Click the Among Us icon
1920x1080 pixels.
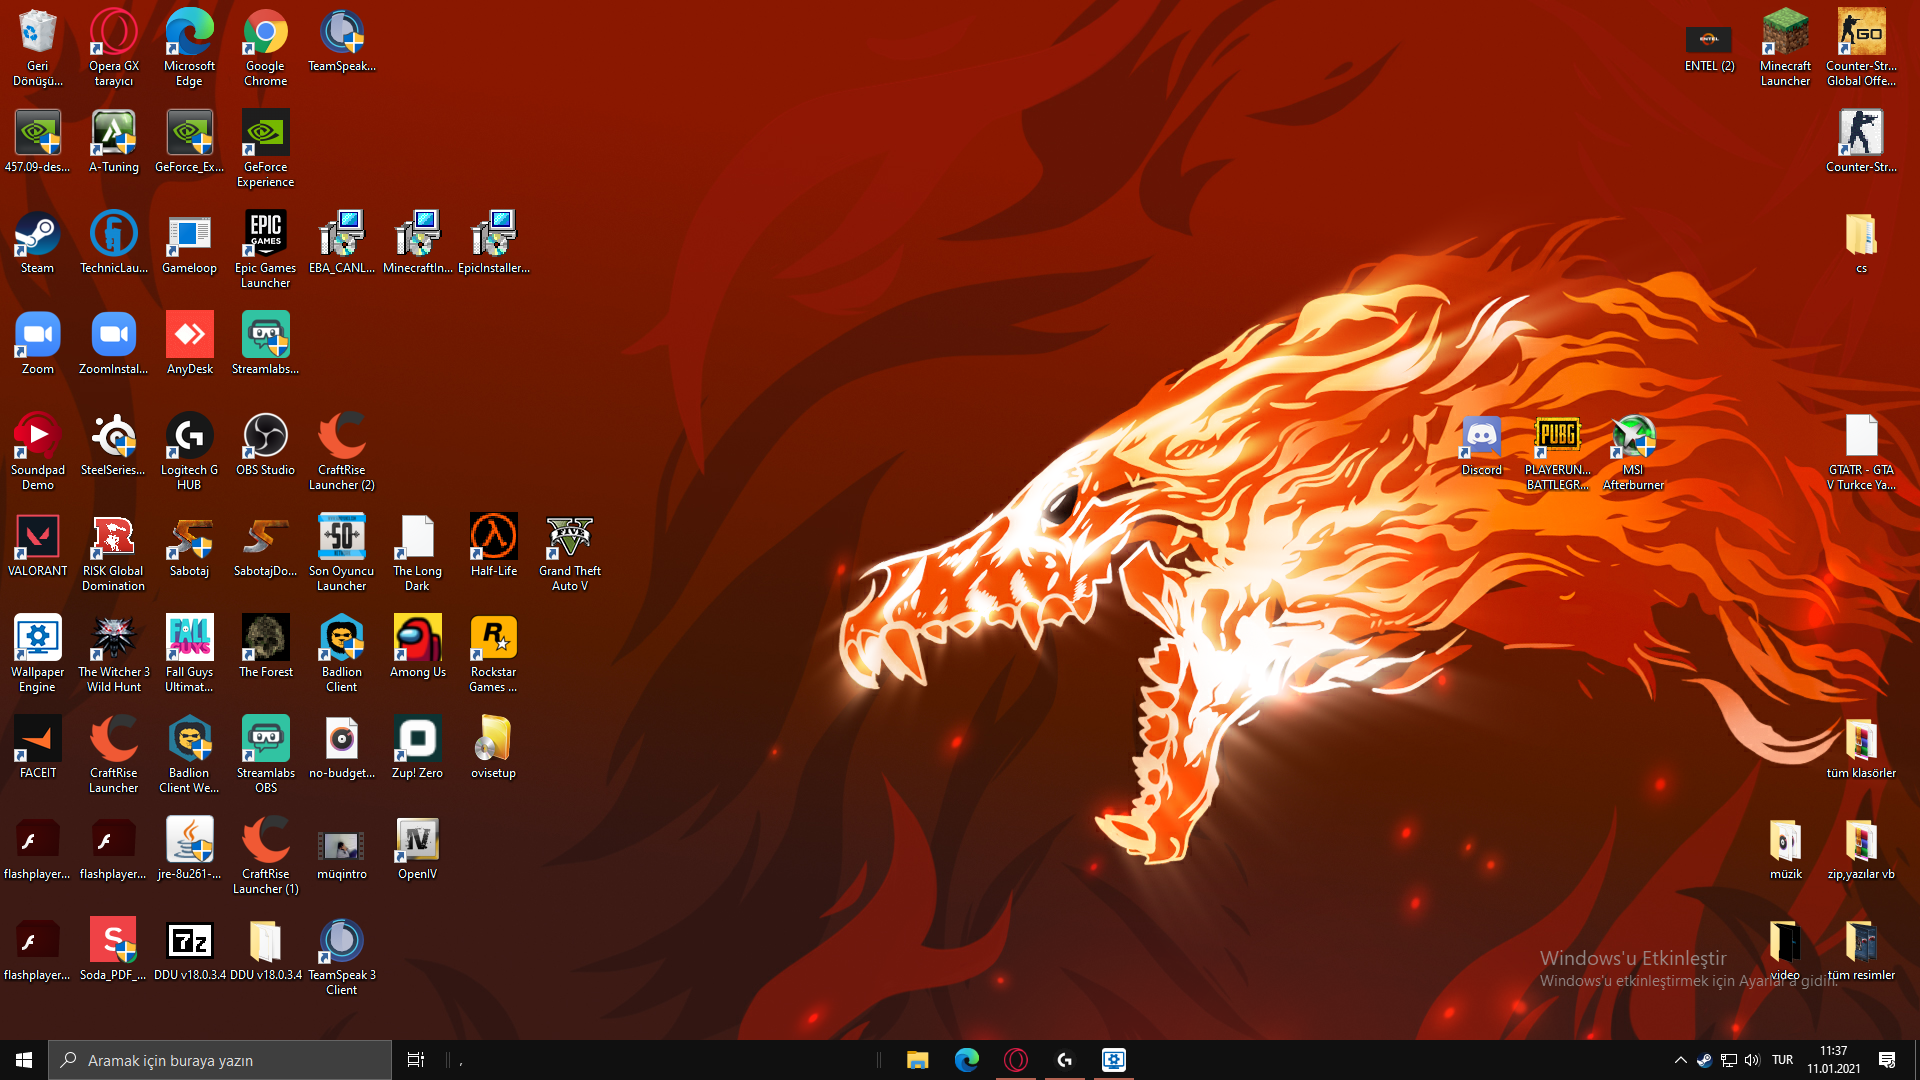click(x=417, y=639)
